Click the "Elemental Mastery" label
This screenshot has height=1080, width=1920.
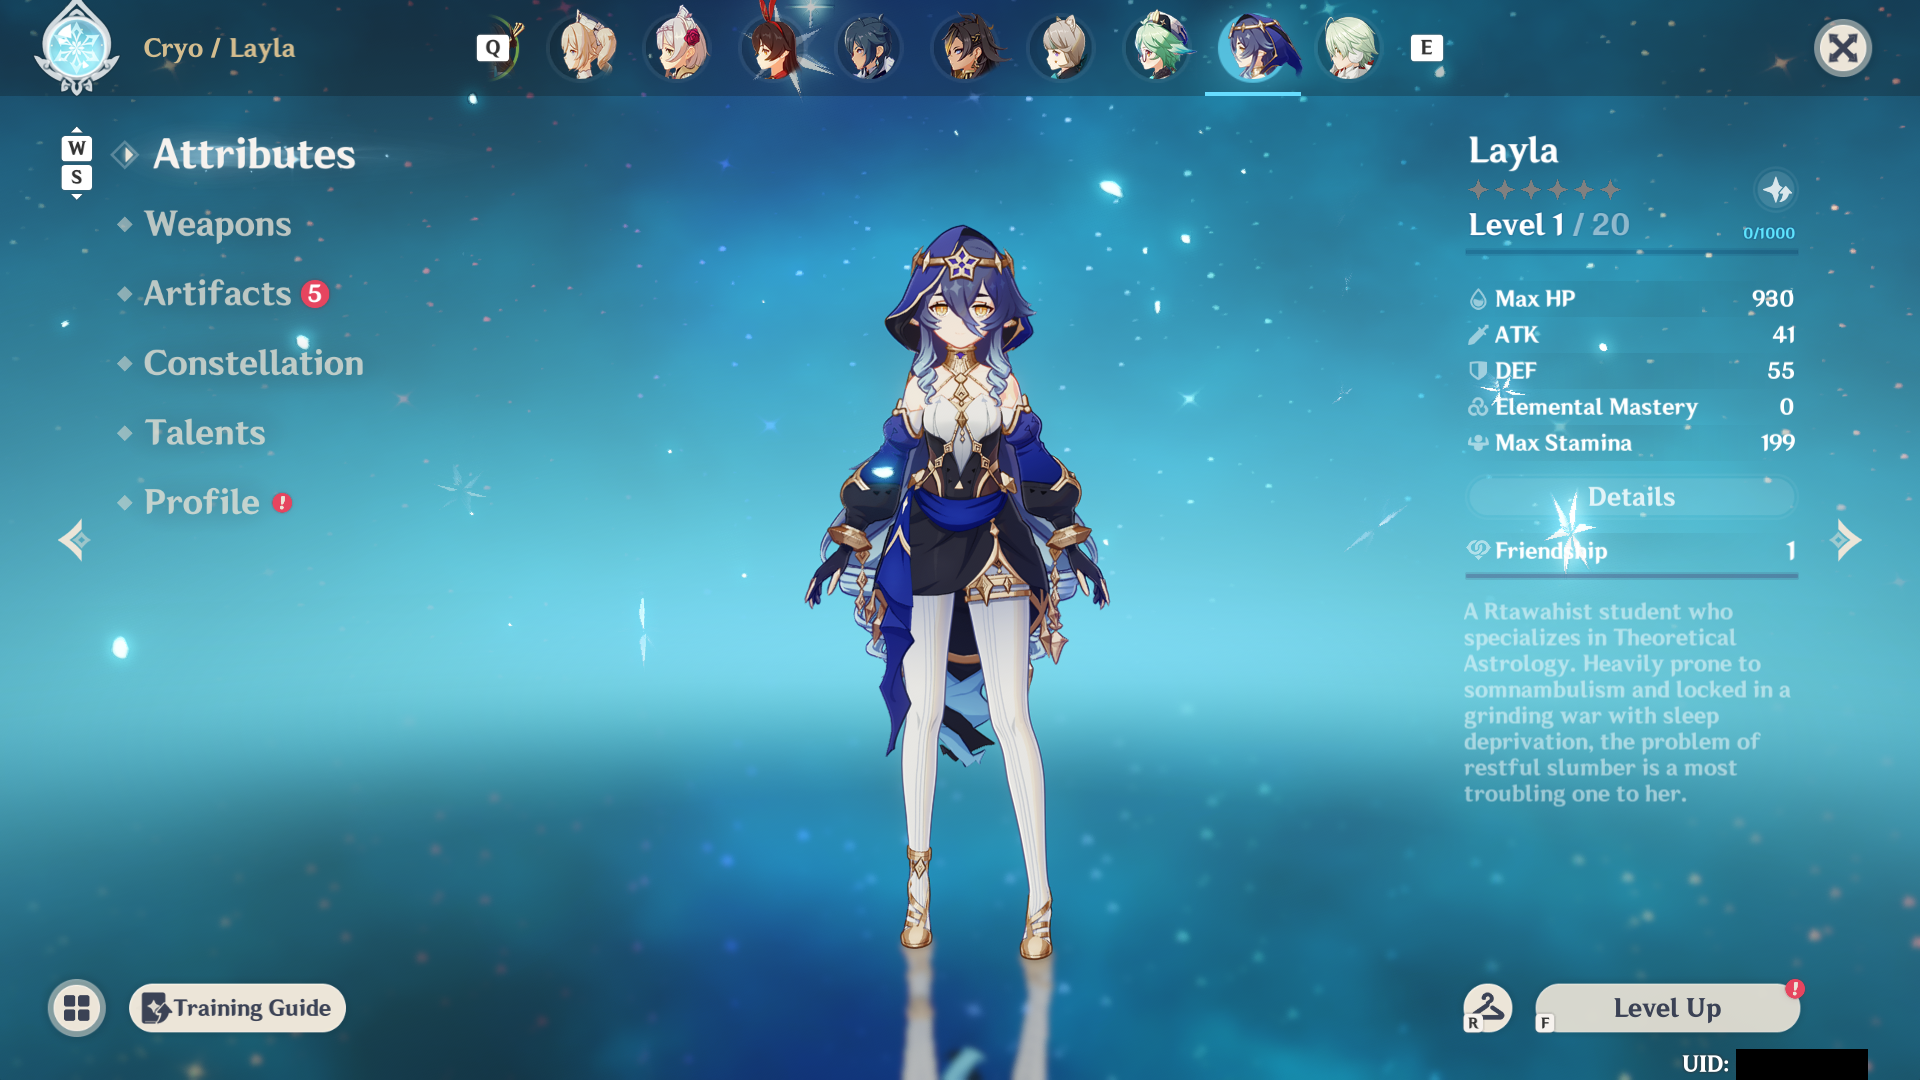1596,407
